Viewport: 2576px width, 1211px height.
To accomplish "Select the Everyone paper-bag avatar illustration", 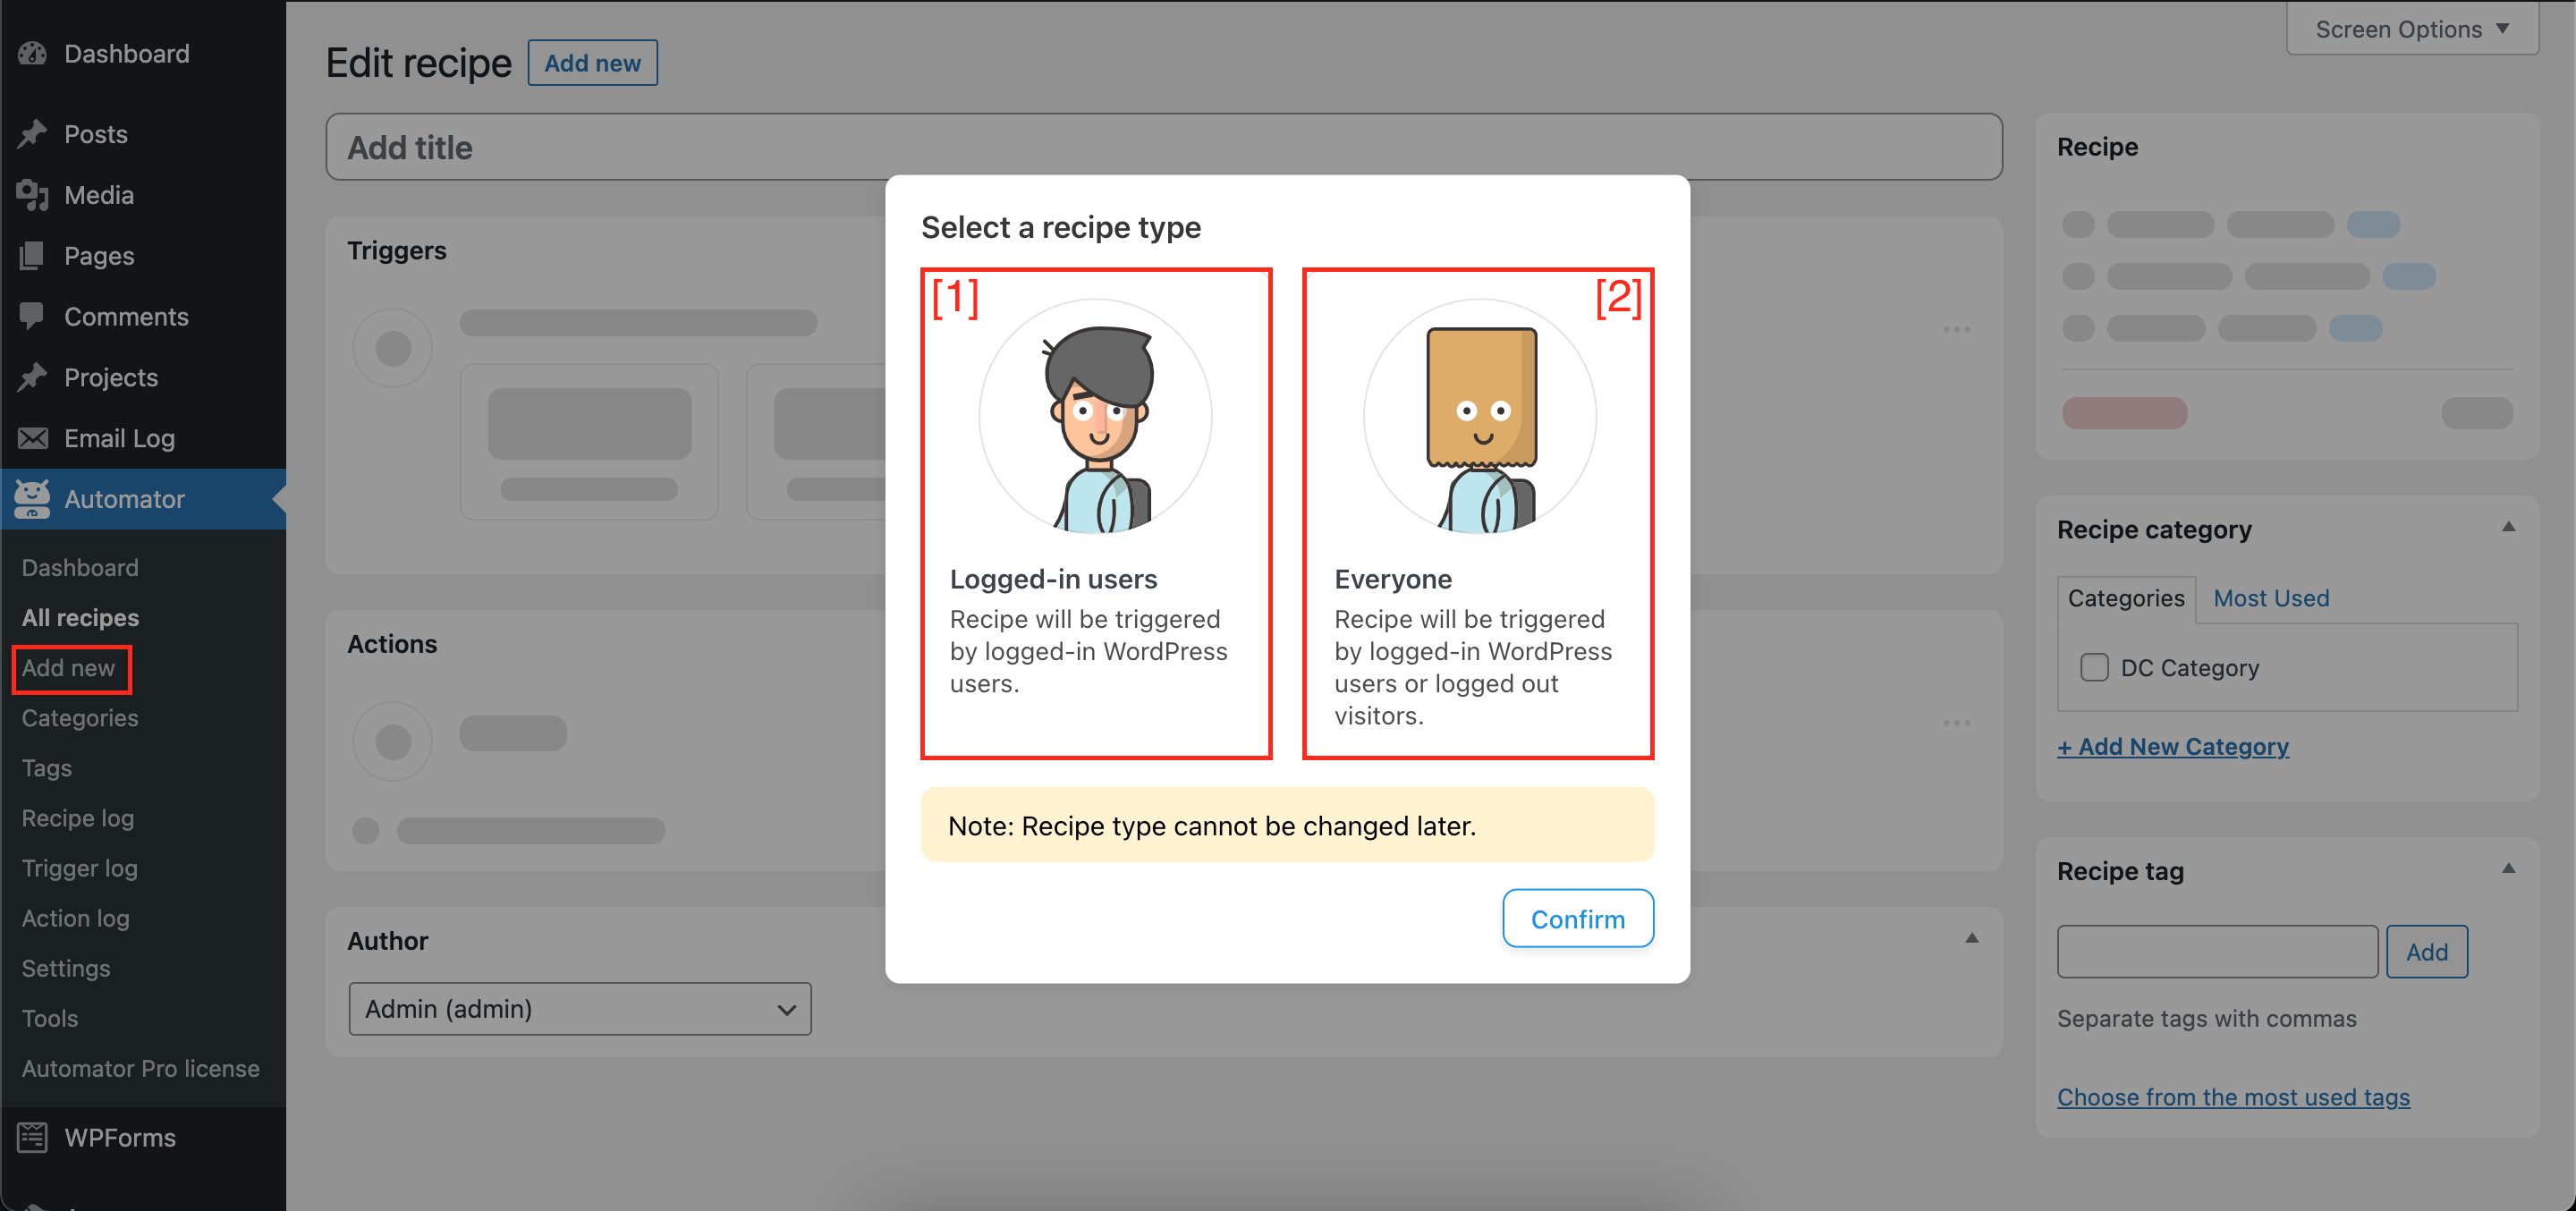I will [1480, 417].
